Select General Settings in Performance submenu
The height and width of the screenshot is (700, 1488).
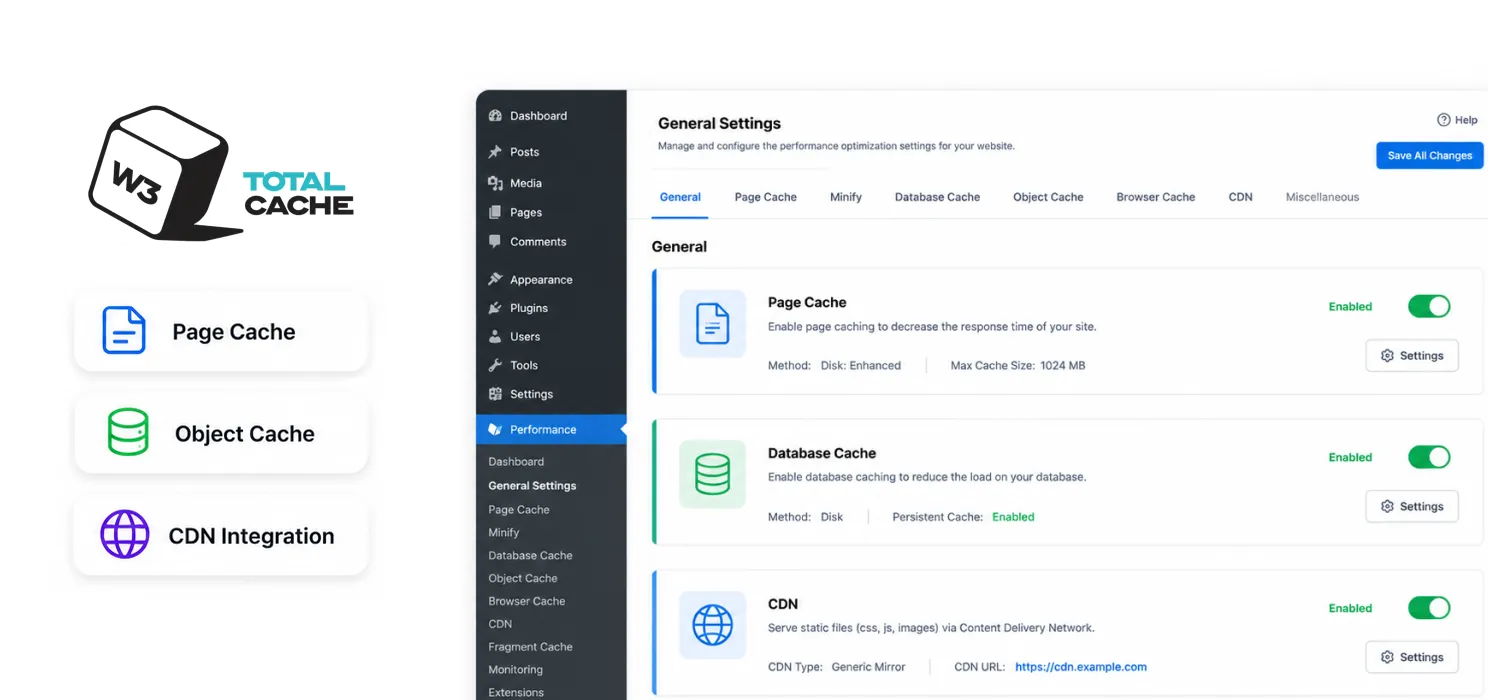[x=532, y=486]
